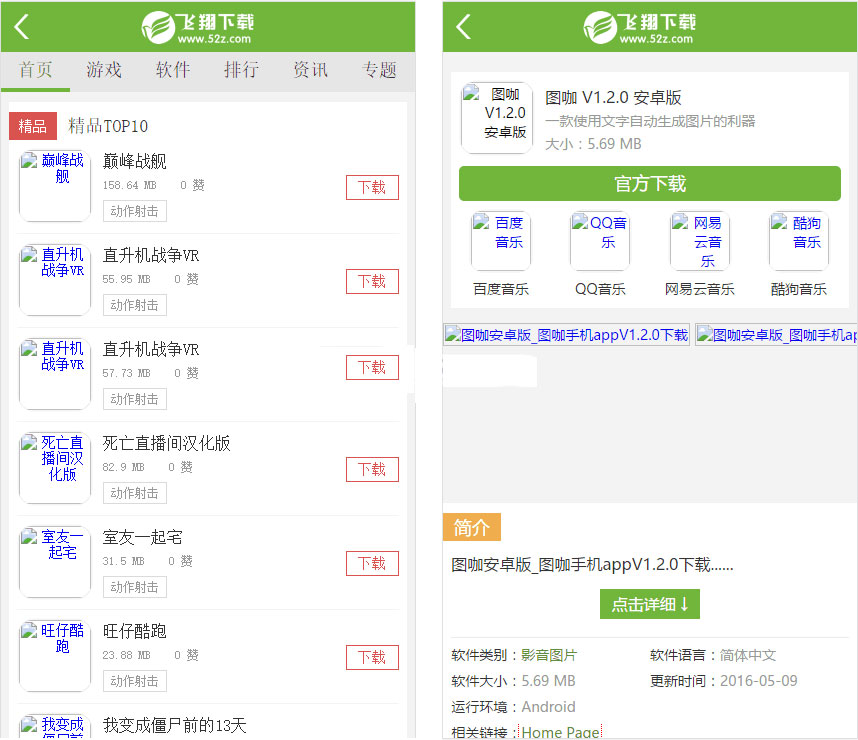Click 动作射击 tag under 巅峰战舰
The image size is (858, 740).
[135, 211]
